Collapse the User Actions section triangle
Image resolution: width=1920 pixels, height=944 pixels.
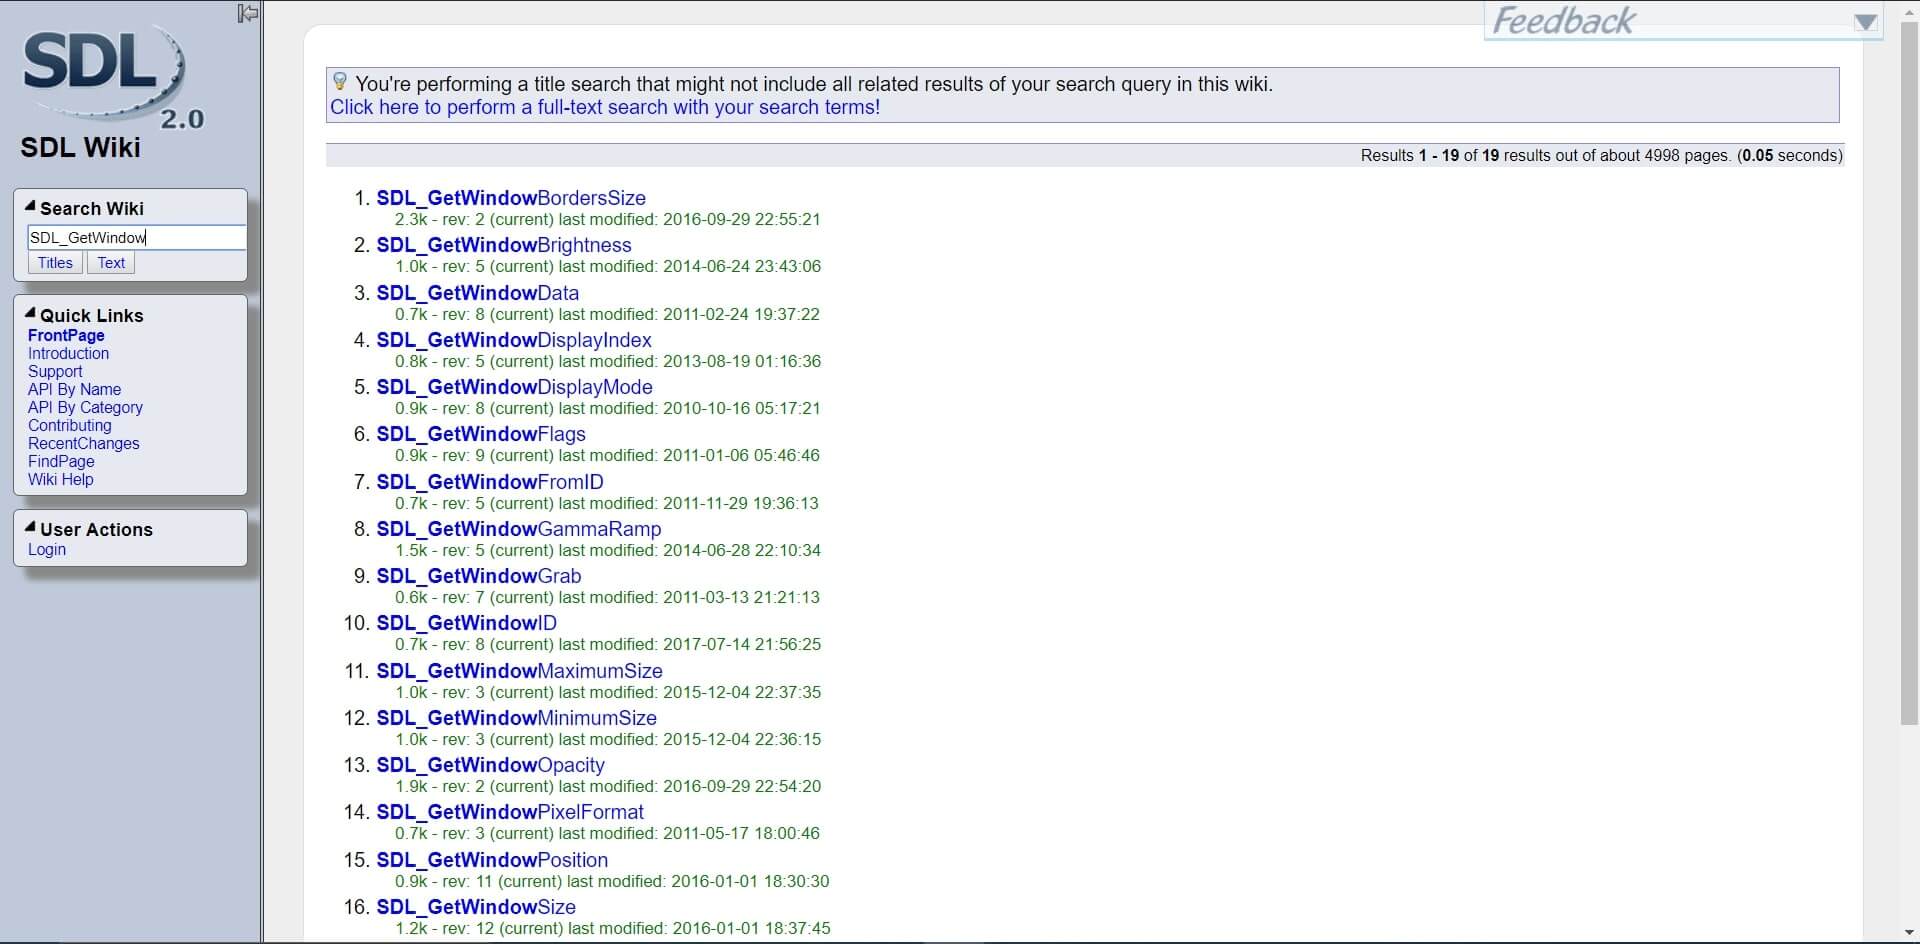(x=30, y=528)
